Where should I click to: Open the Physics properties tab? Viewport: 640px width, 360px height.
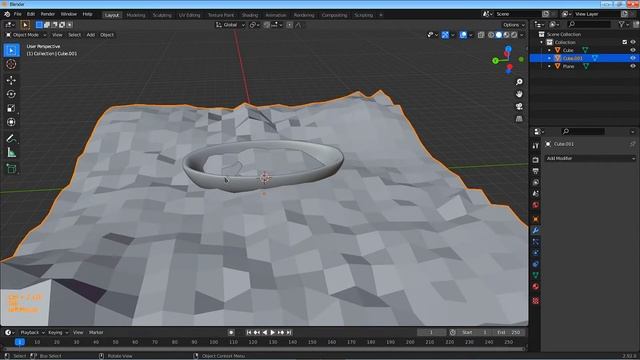pyautogui.click(x=536, y=253)
